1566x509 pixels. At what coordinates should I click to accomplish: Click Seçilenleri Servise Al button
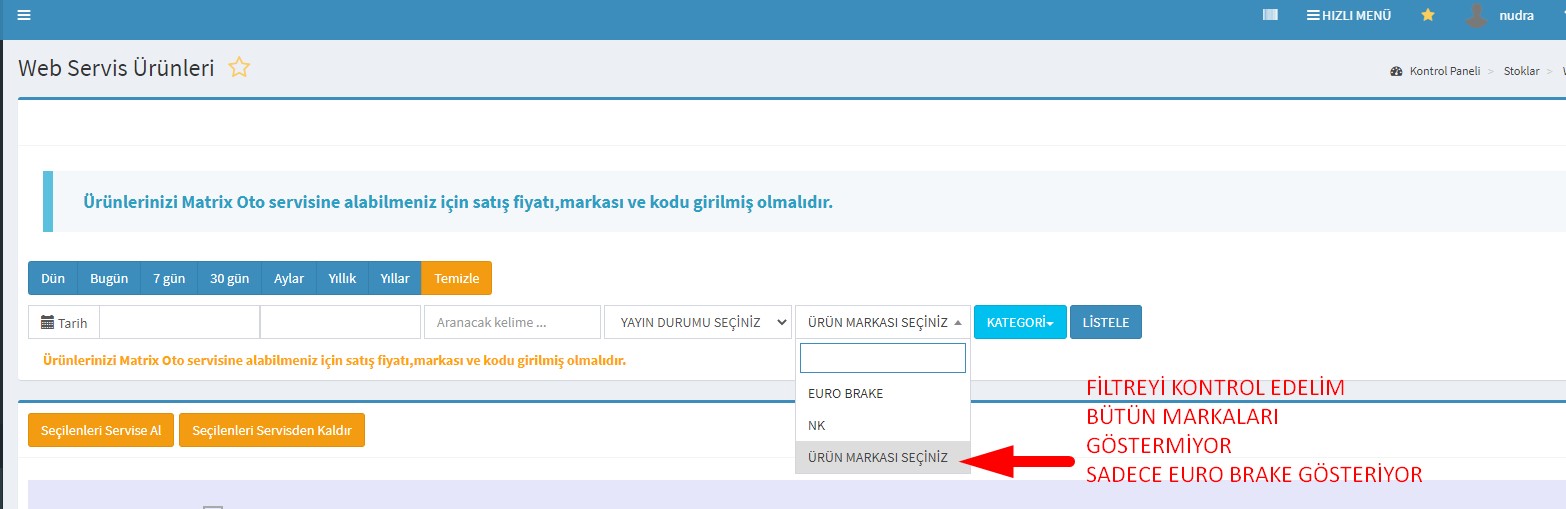[x=101, y=430]
